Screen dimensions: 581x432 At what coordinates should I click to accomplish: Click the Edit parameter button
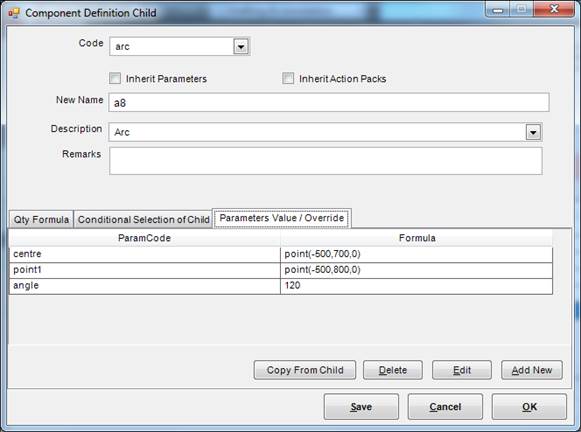tap(462, 370)
